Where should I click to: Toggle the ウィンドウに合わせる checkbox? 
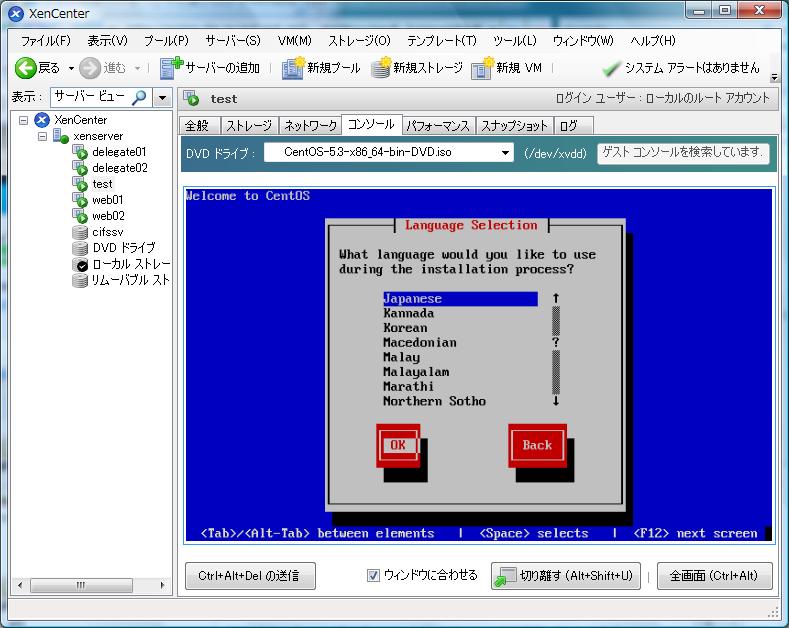point(373,575)
